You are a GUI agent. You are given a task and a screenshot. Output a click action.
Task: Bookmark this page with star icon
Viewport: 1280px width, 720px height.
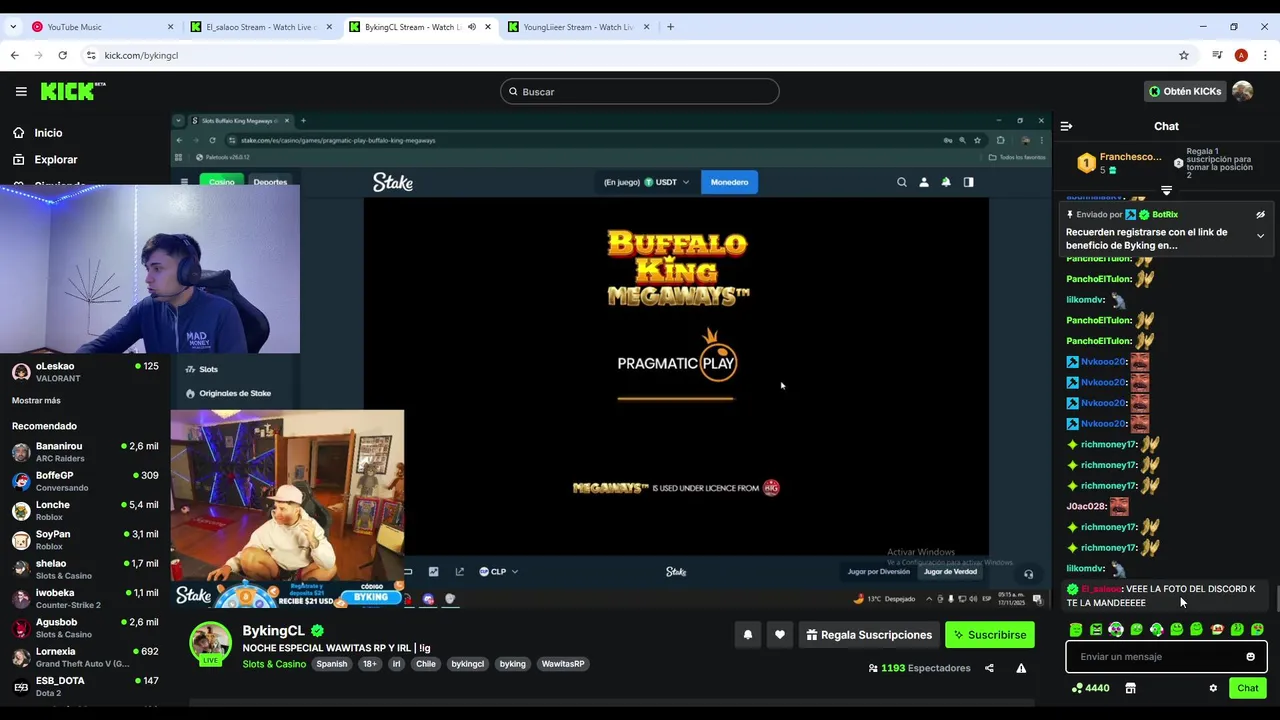[1184, 55]
